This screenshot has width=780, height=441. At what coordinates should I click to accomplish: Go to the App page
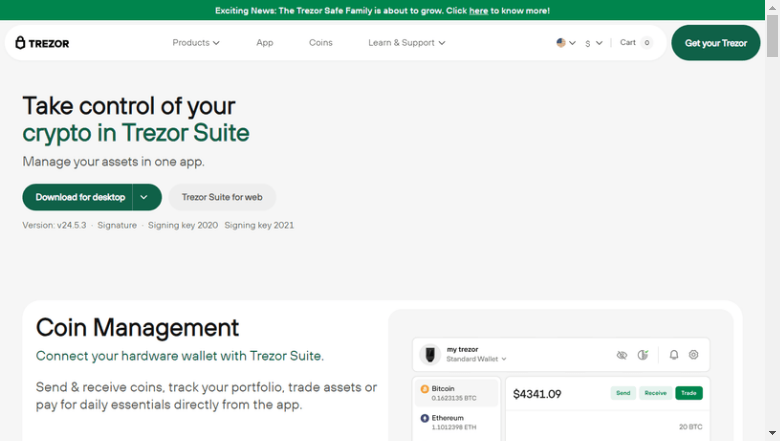tap(265, 43)
